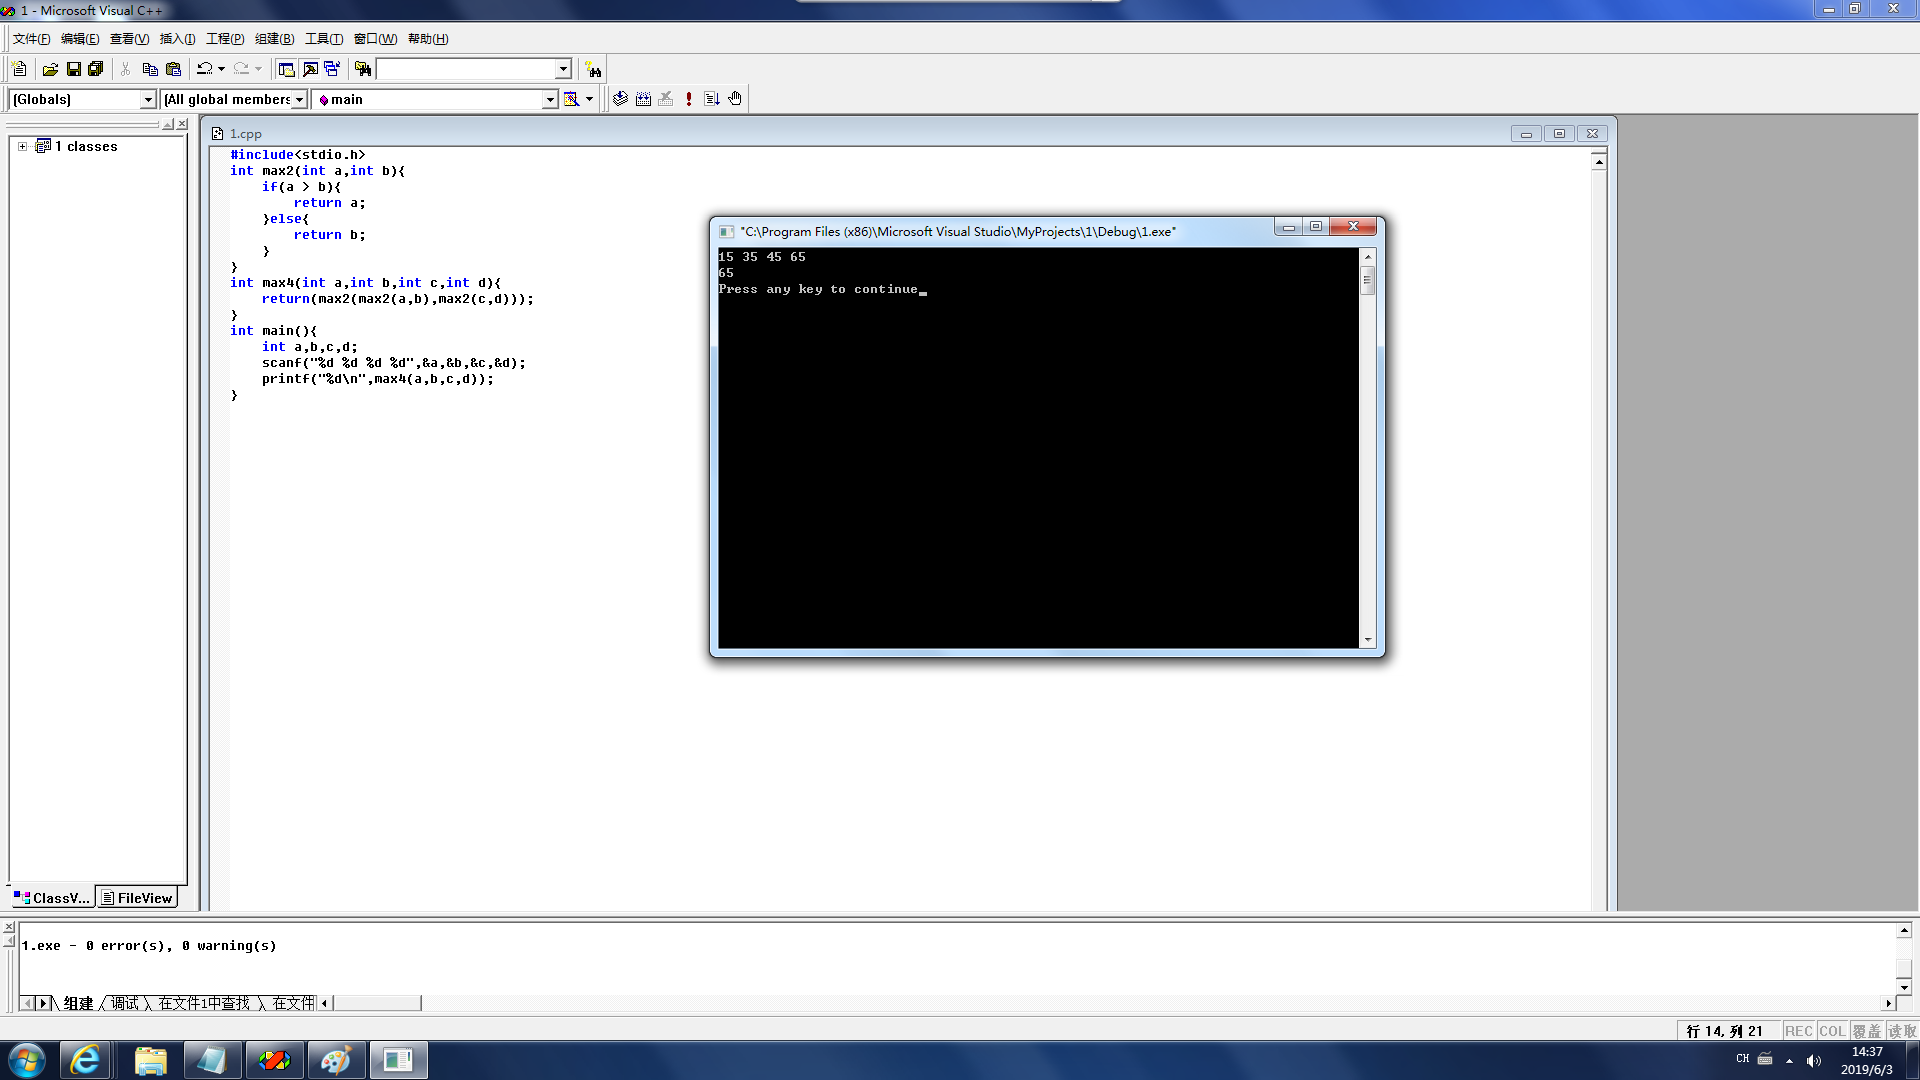
Task: Click the Open file folder icon
Action: coord(50,69)
